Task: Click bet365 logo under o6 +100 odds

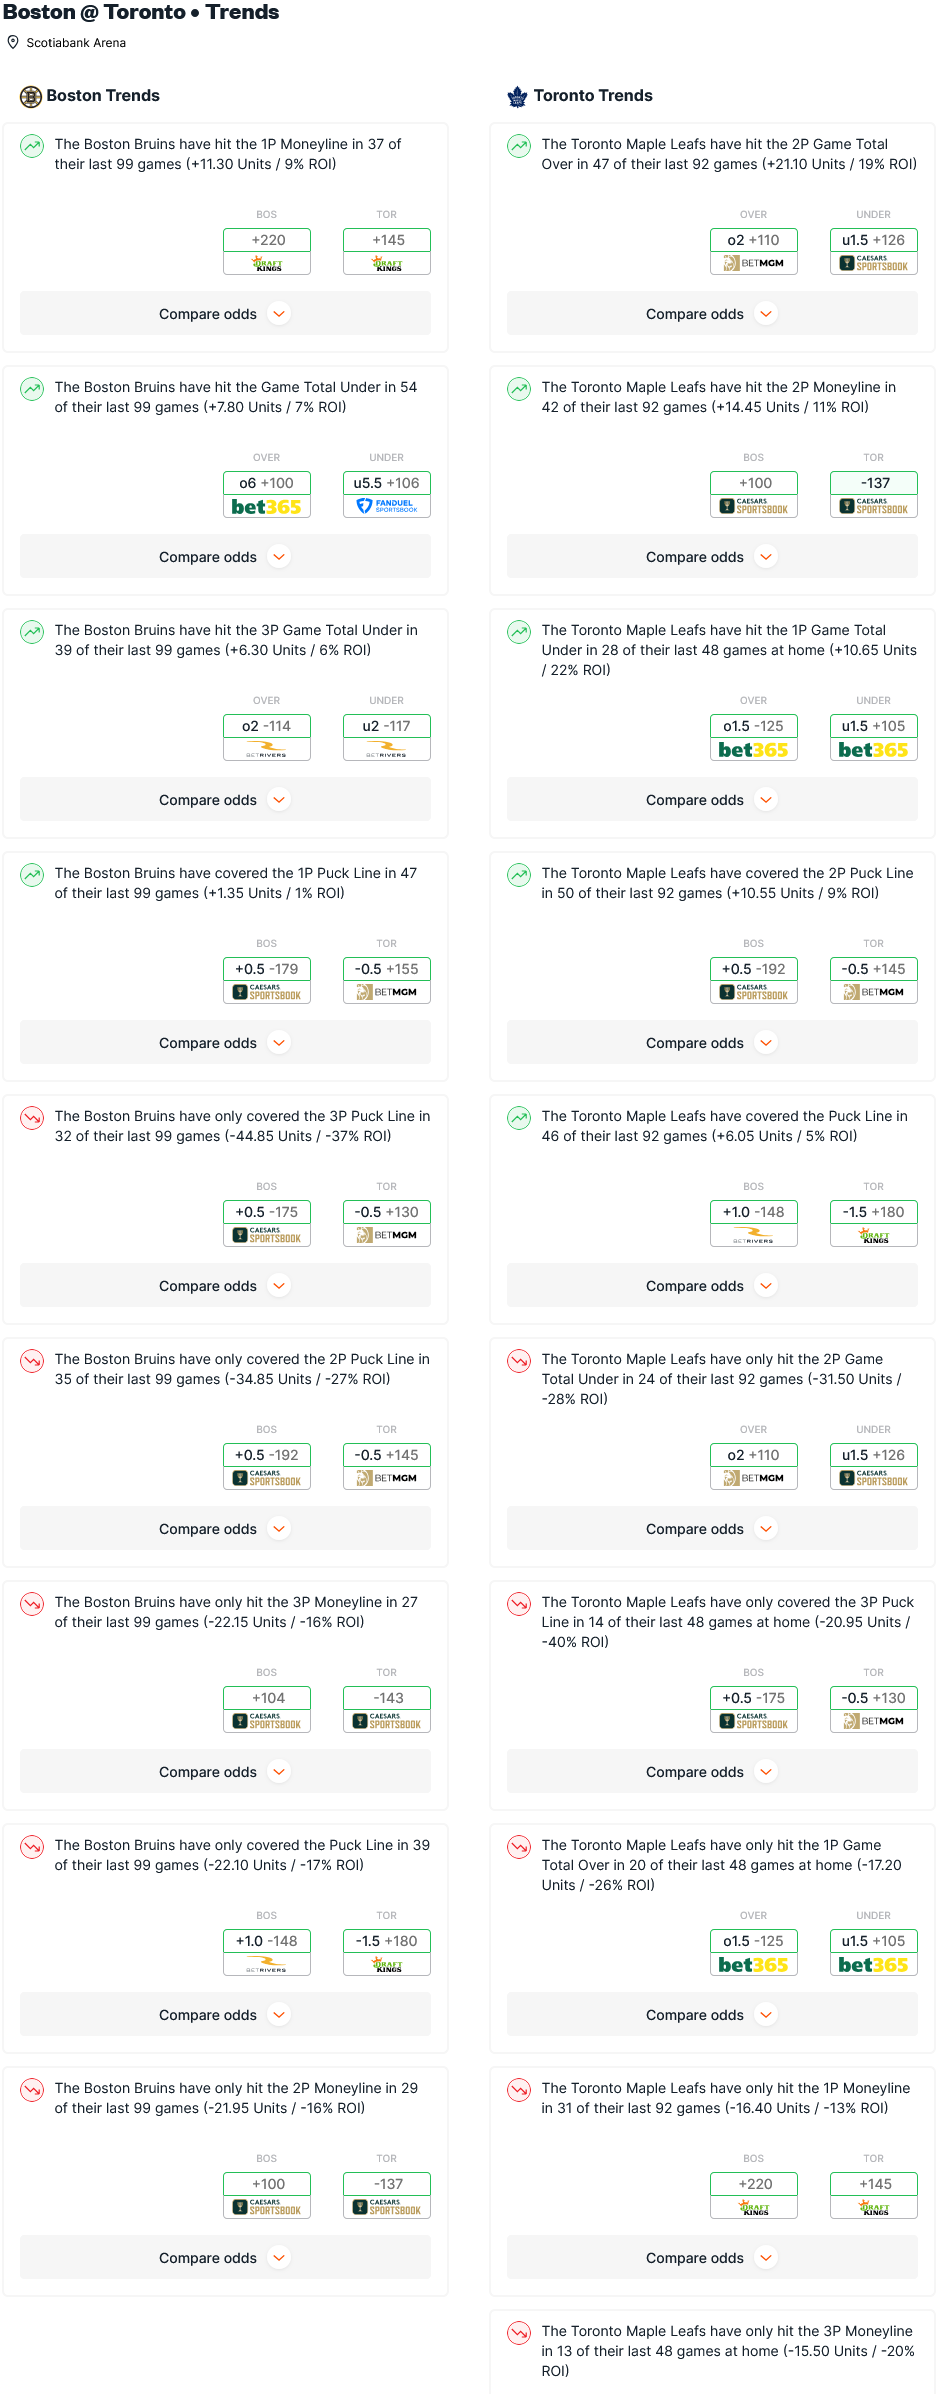Action: click(x=266, y=507)
